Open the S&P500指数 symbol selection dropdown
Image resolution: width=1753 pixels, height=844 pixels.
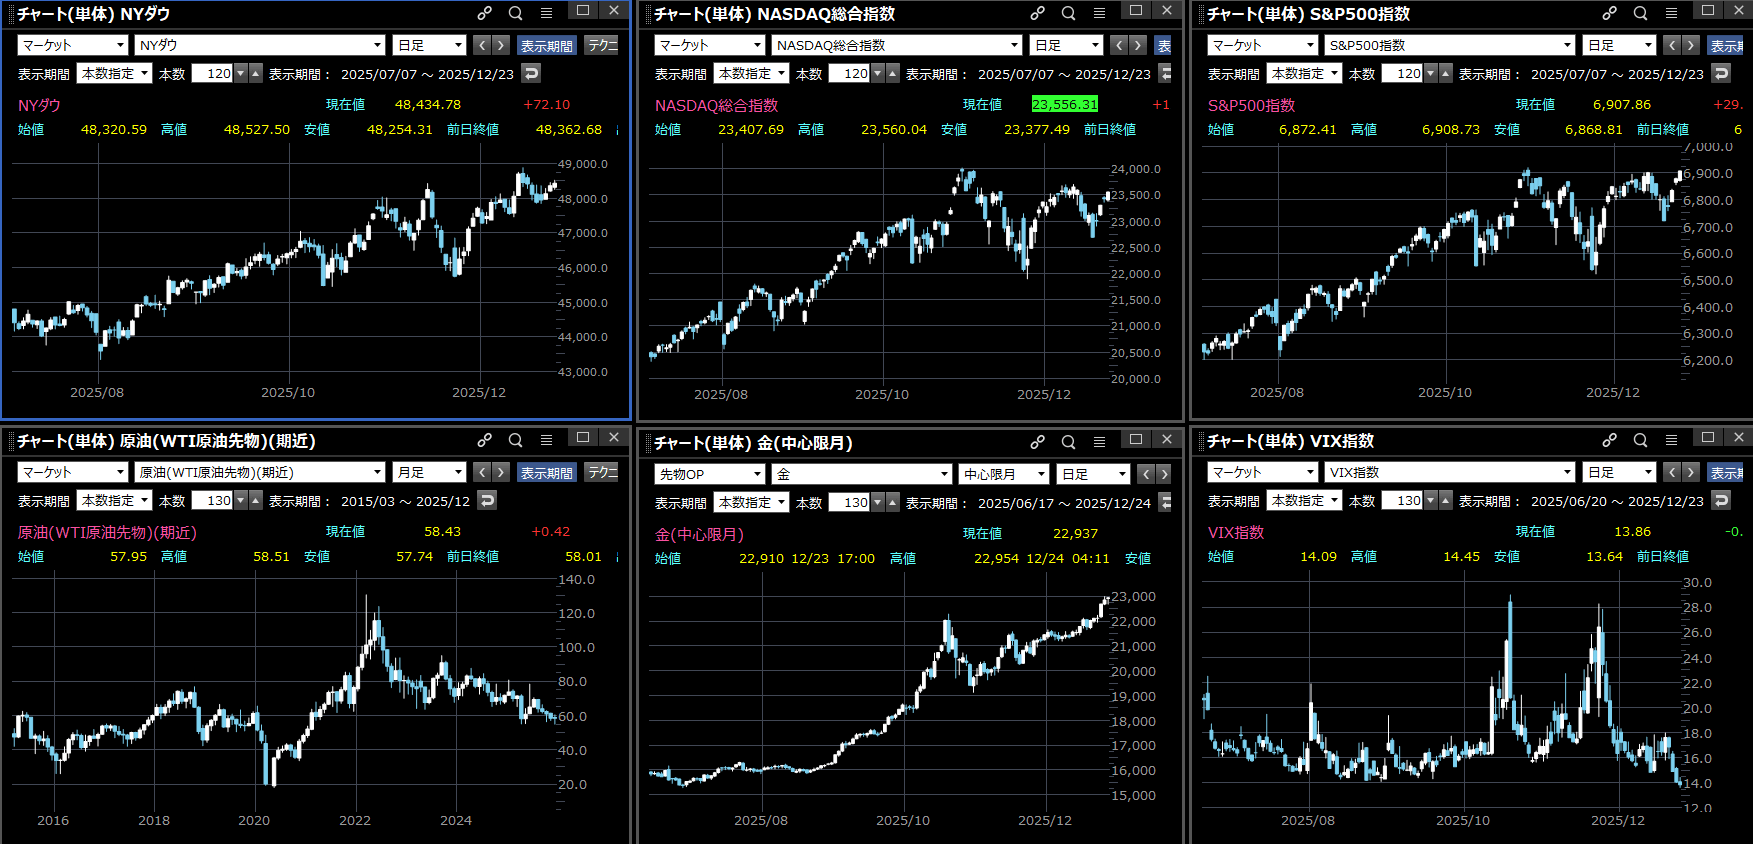[1450, 46]
